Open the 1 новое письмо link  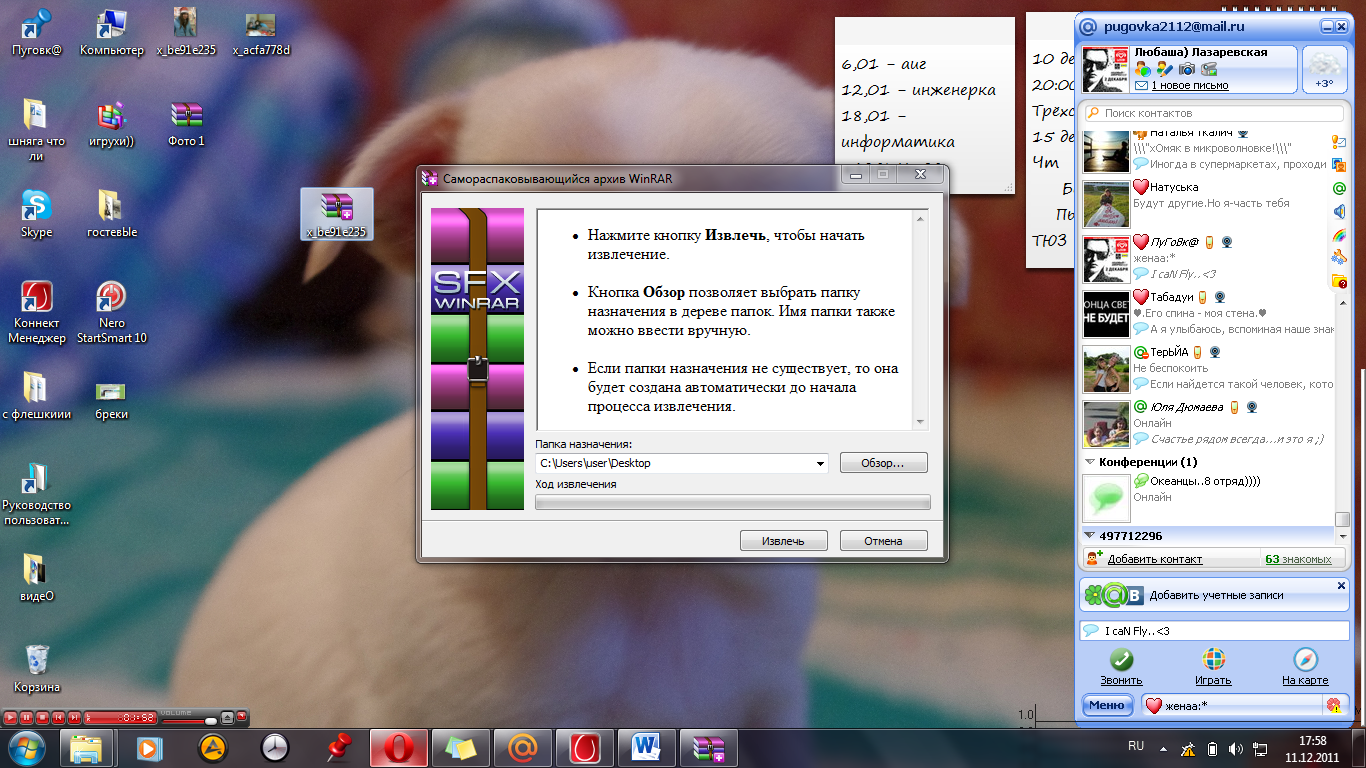tap(1189, 86)
